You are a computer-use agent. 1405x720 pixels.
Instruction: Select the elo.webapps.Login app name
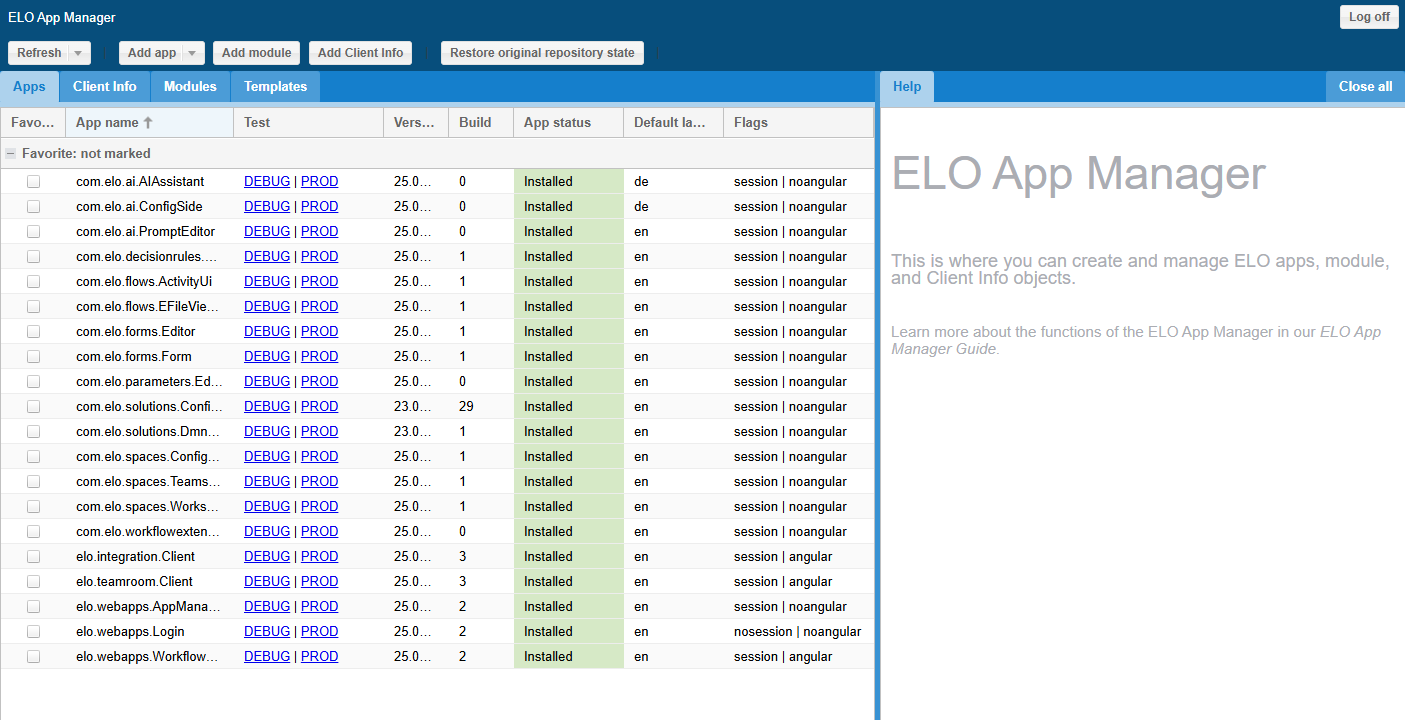(x=130, y=632)
